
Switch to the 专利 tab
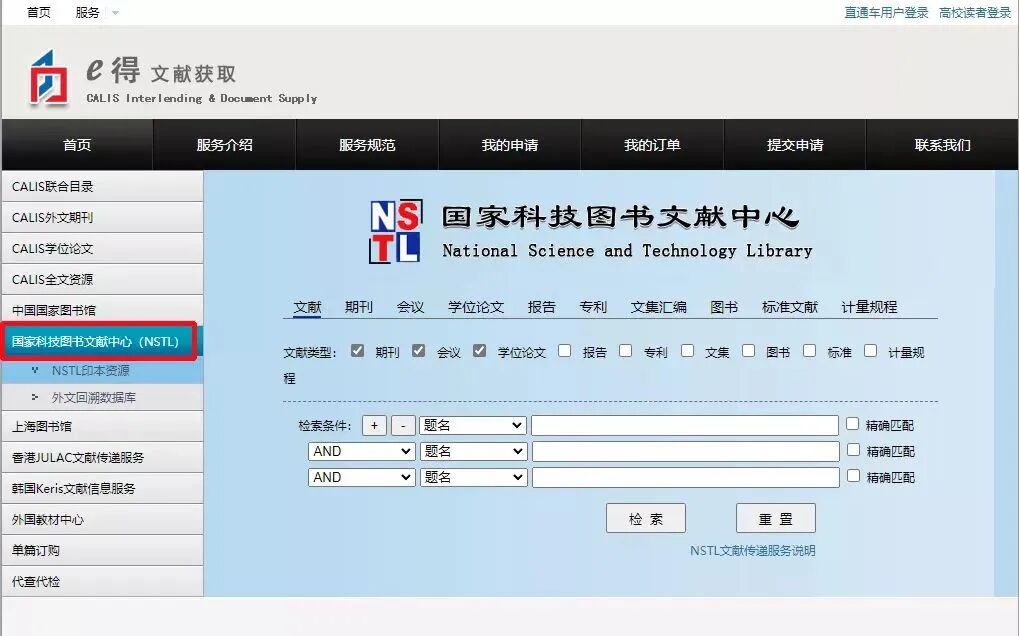click(x=593, y=307)
